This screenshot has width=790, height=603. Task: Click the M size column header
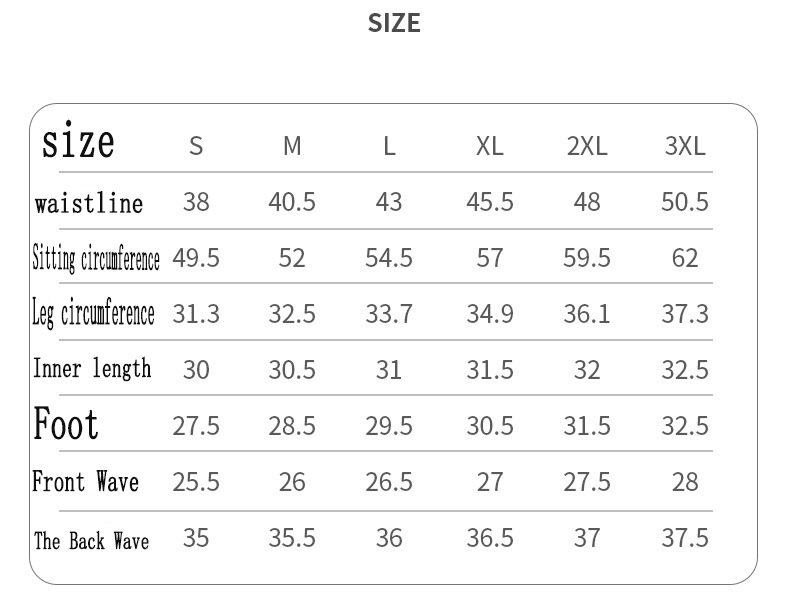(x=292, y=146)
